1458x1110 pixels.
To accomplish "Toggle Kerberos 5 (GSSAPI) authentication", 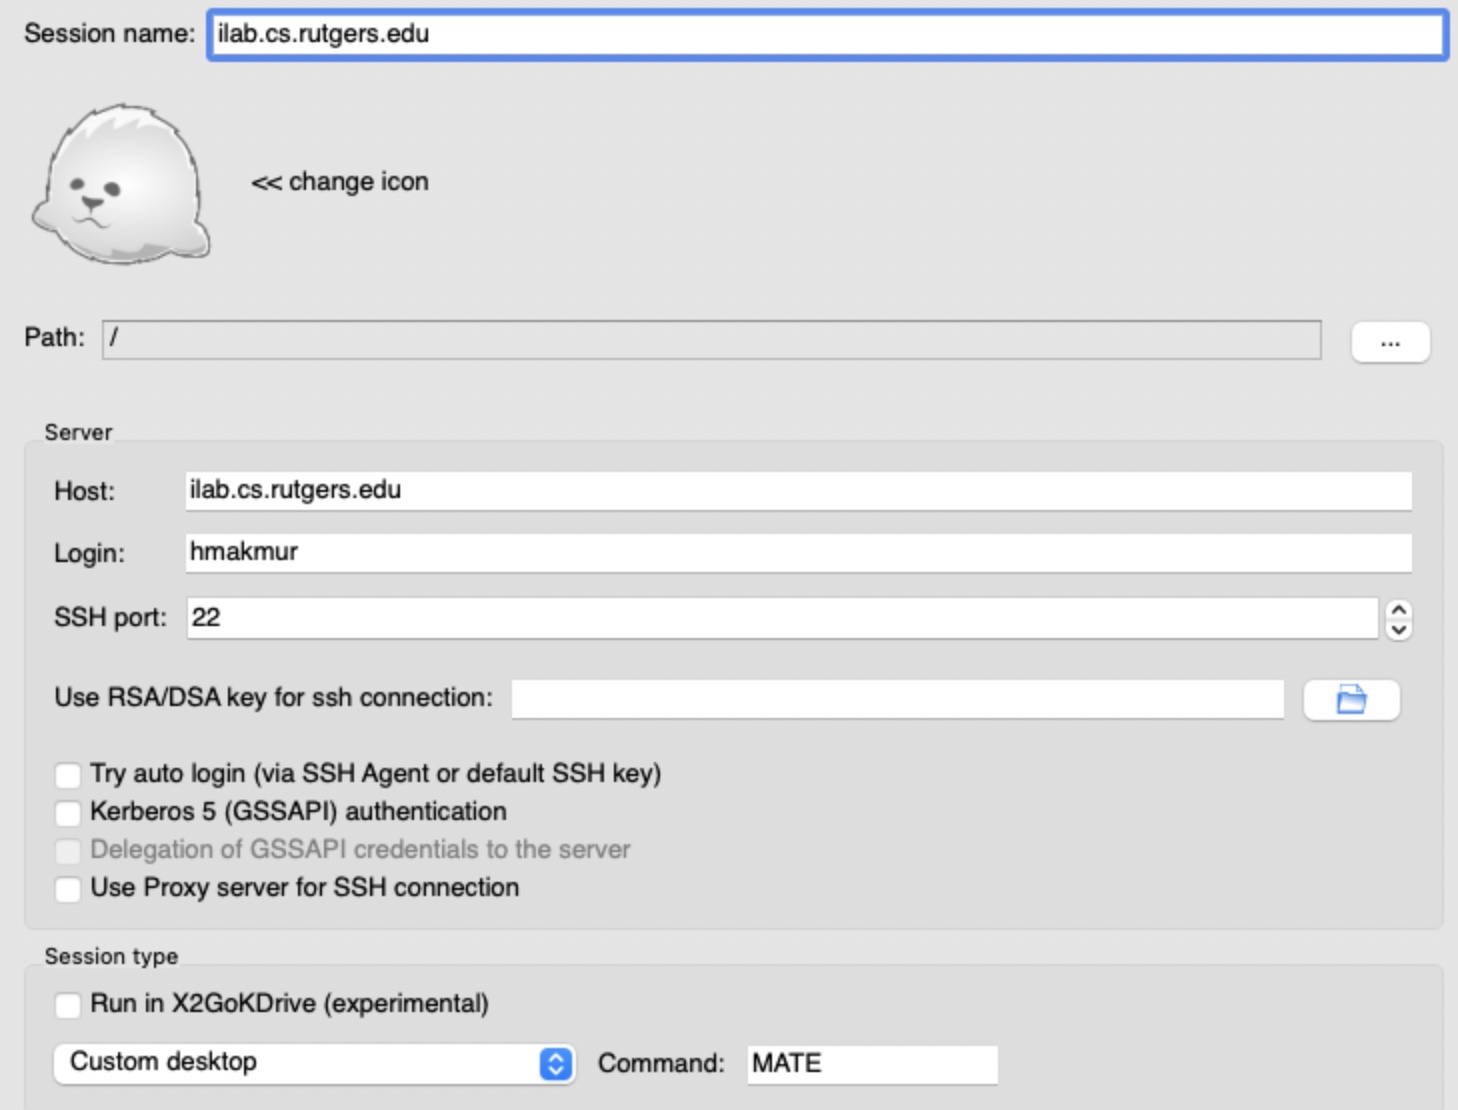I will [68, 813].
